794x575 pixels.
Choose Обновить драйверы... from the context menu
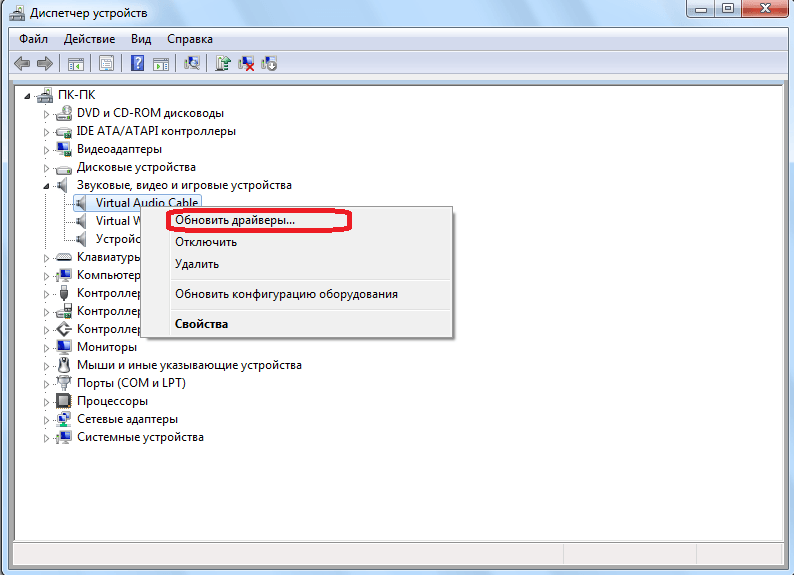235,220
